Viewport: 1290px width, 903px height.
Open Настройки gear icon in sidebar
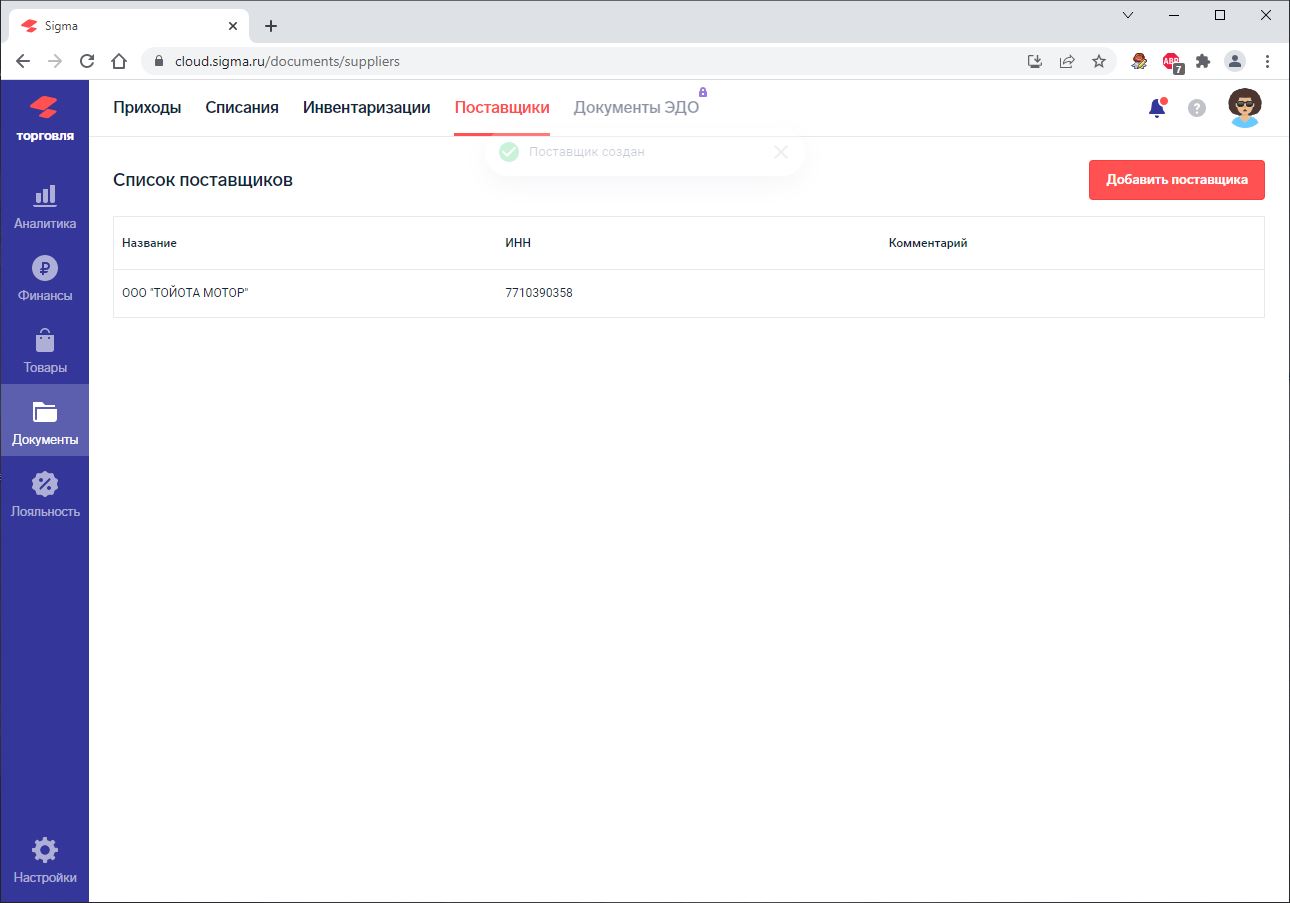(x=44, y=851)
